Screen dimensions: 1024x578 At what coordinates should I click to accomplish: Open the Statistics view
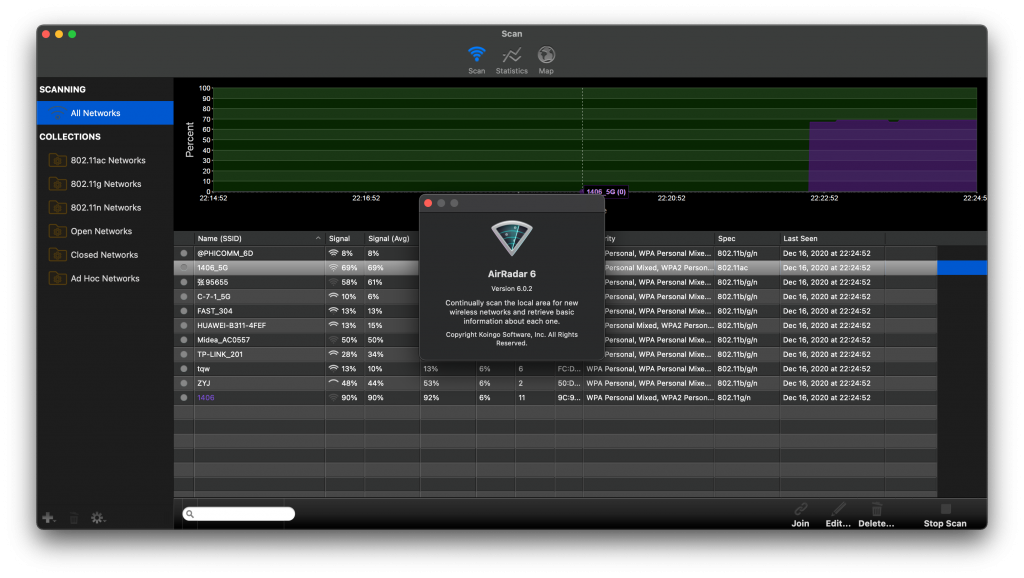coord(511,60)
